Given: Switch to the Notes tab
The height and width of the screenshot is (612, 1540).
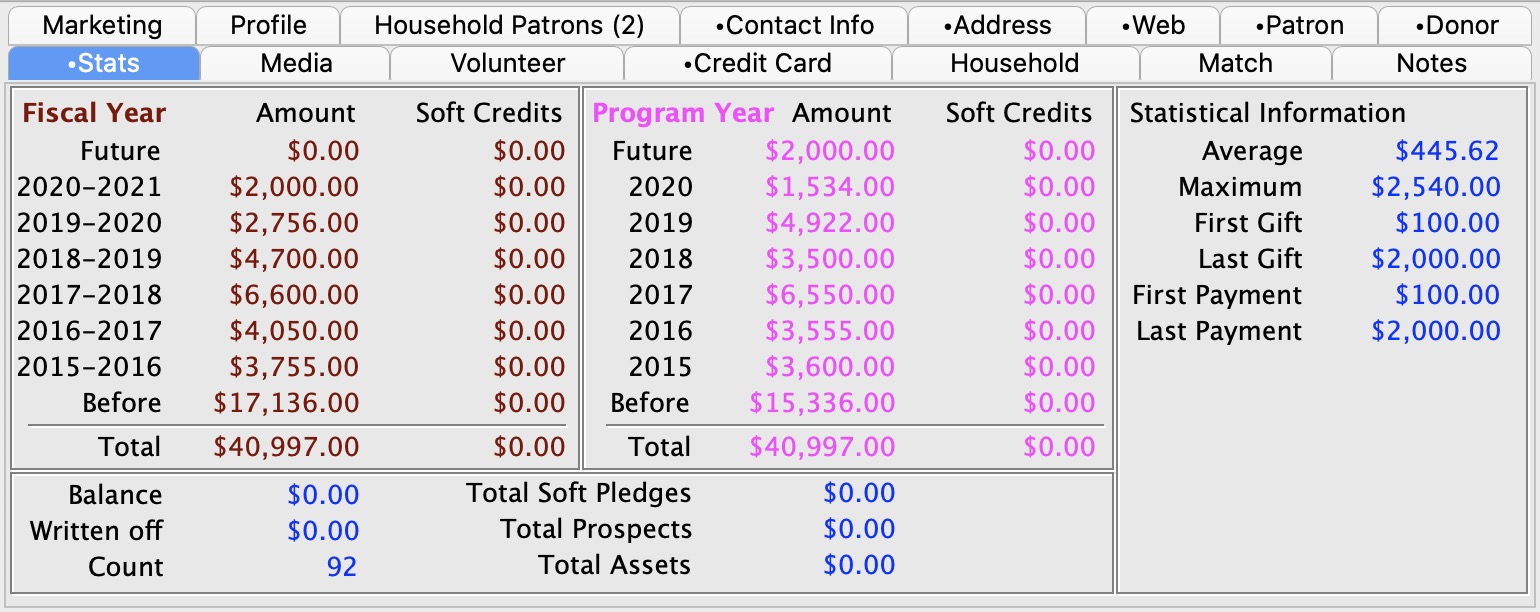Looking at the screenshot, I should point(1431,63).
